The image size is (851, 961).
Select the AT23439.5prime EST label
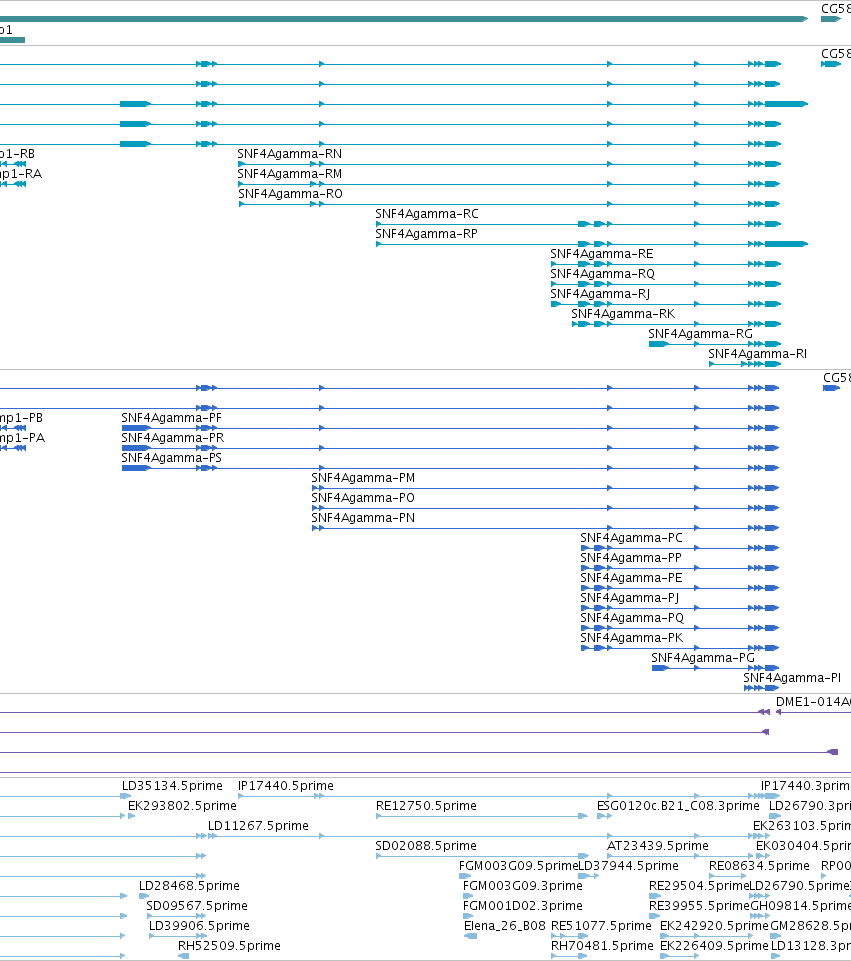point(657,846)
